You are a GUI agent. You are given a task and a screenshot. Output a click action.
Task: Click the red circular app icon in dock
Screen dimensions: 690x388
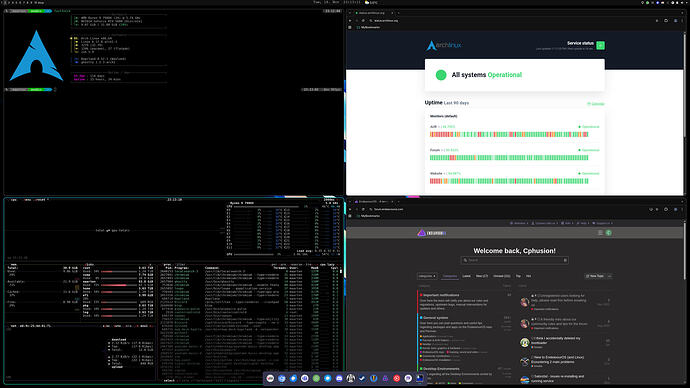396,378
